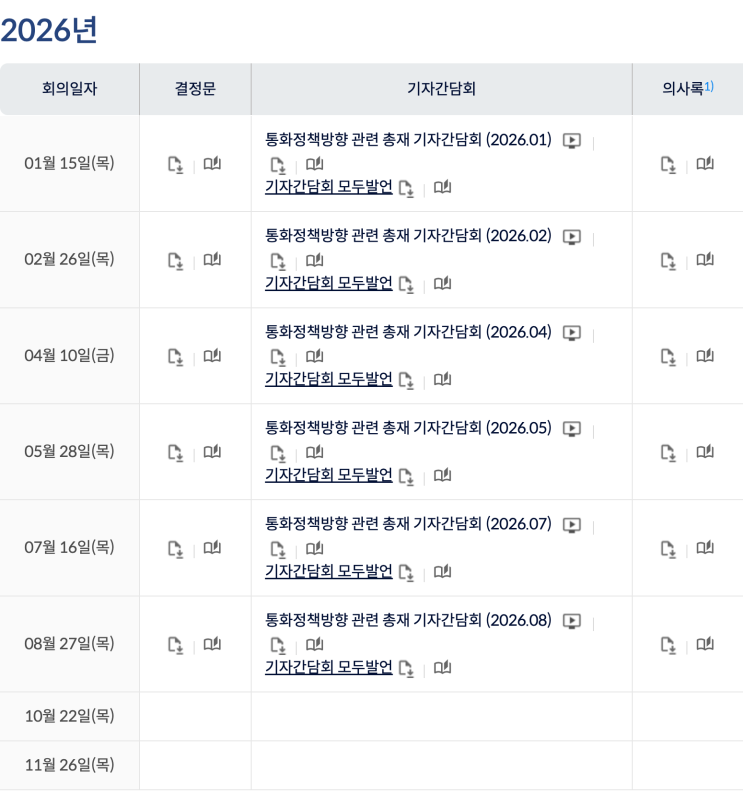Download the 07월 16일 opening remarks file
The width and height of the screenshot is (743, 796).
click(x=406, y=573)
